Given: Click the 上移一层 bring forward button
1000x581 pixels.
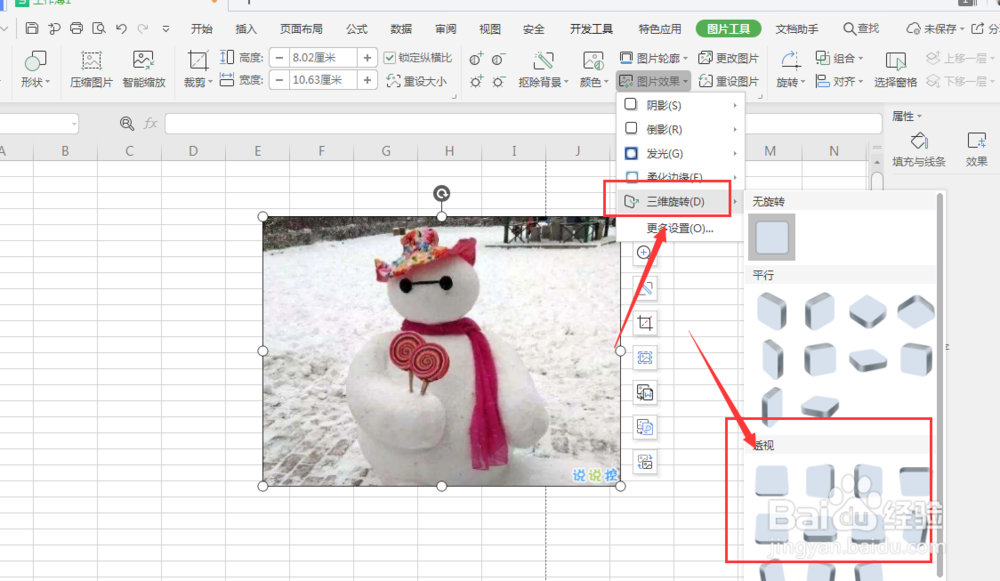Looking at the screenshot, I should point(959,58).
